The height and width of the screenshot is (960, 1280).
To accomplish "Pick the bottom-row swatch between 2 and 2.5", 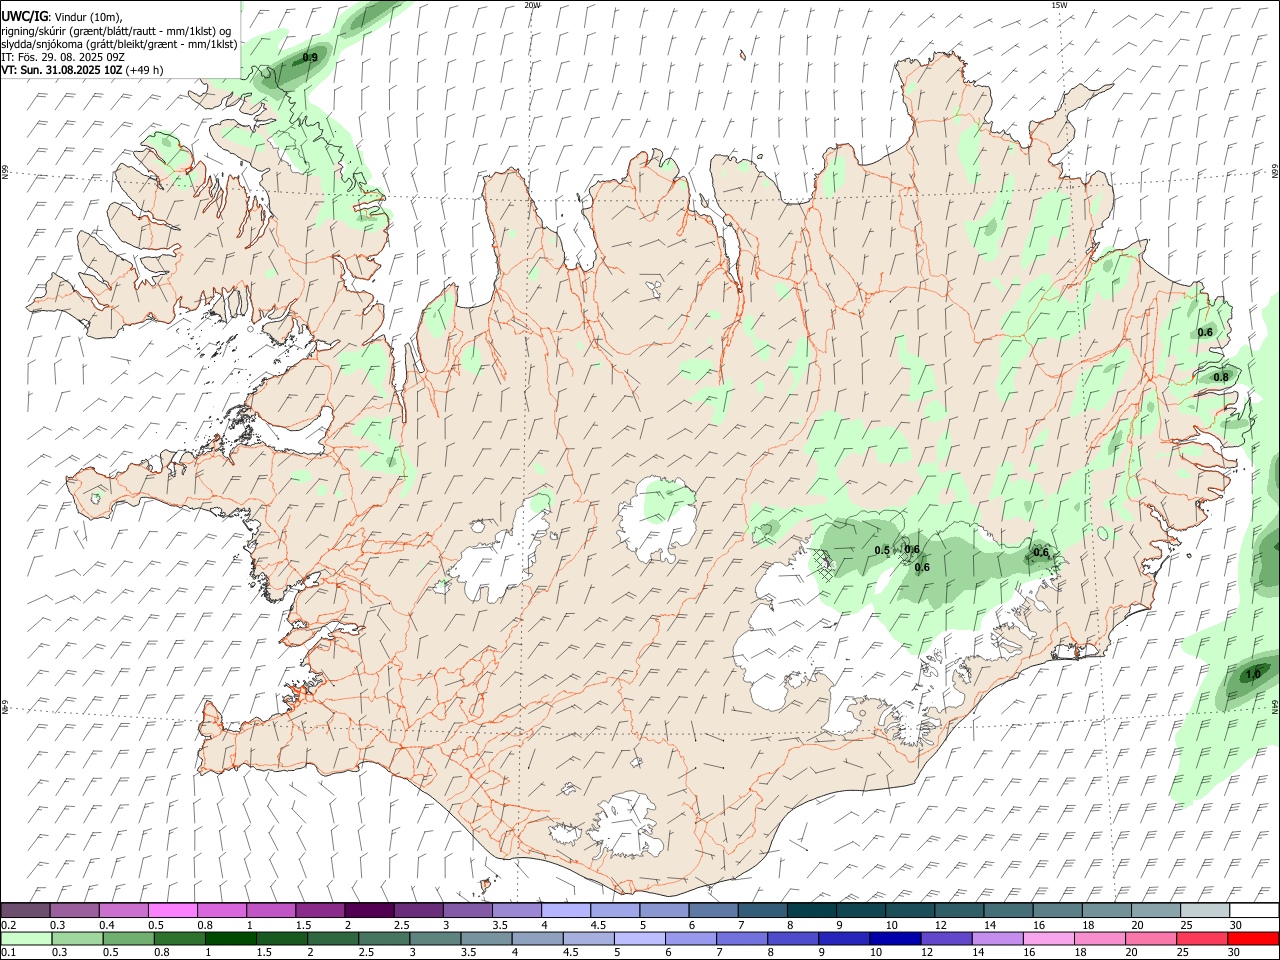I will [x=332, y=938].
